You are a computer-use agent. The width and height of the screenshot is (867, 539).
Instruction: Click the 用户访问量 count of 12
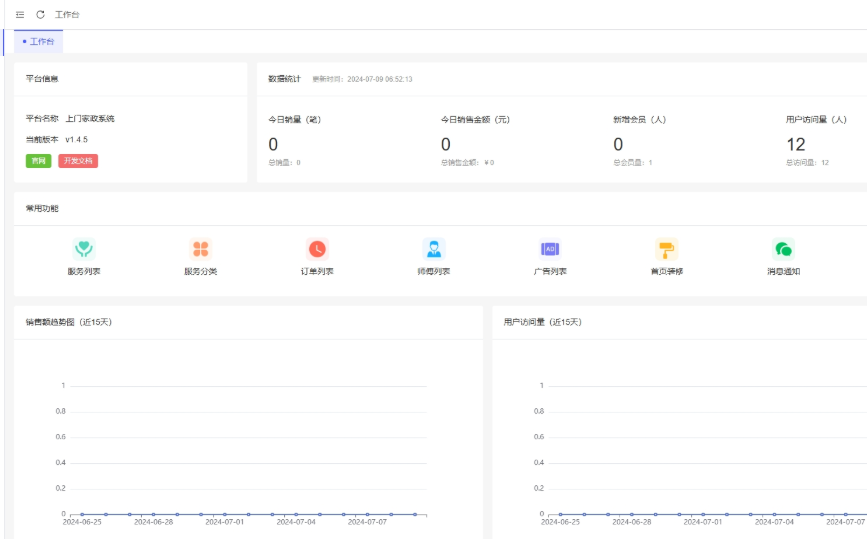(796, 145)
